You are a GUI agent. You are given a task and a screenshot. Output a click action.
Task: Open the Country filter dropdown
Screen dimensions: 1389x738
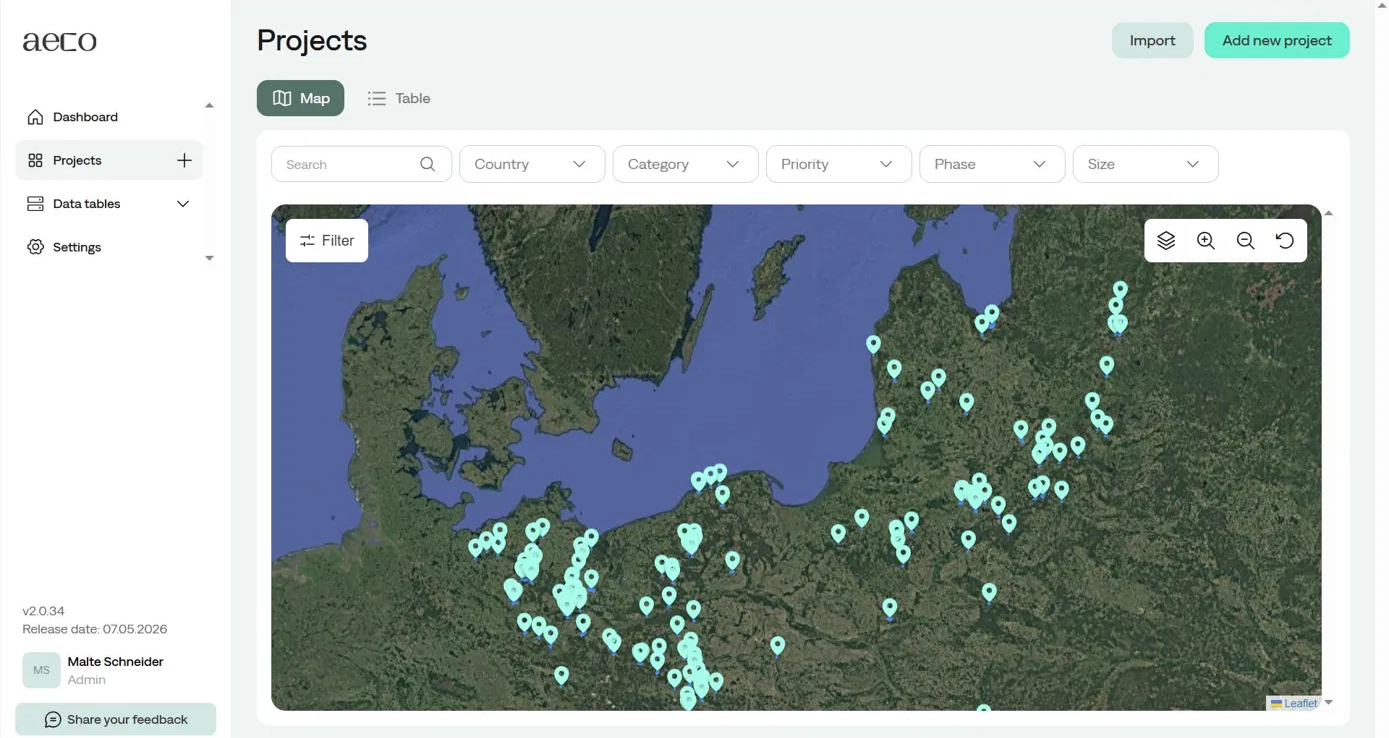[x=532, y=164]
